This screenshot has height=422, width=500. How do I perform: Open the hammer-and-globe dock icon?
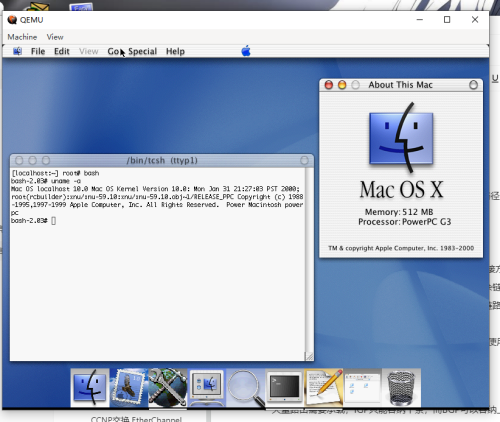coord(168,387)
